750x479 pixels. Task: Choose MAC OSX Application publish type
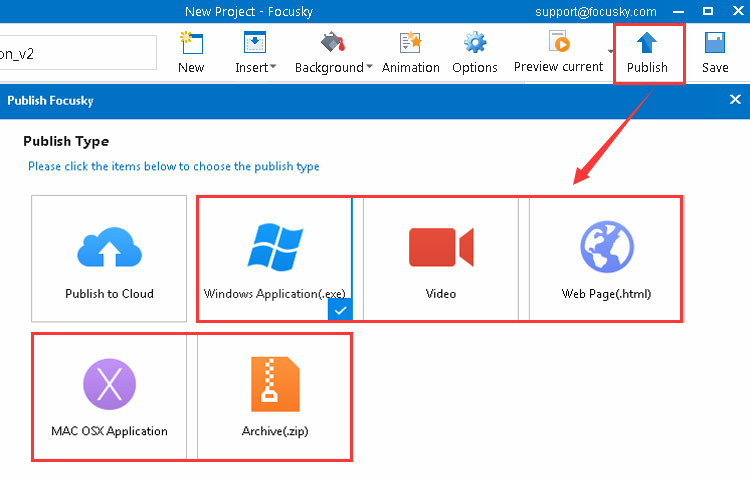(109, 397)
